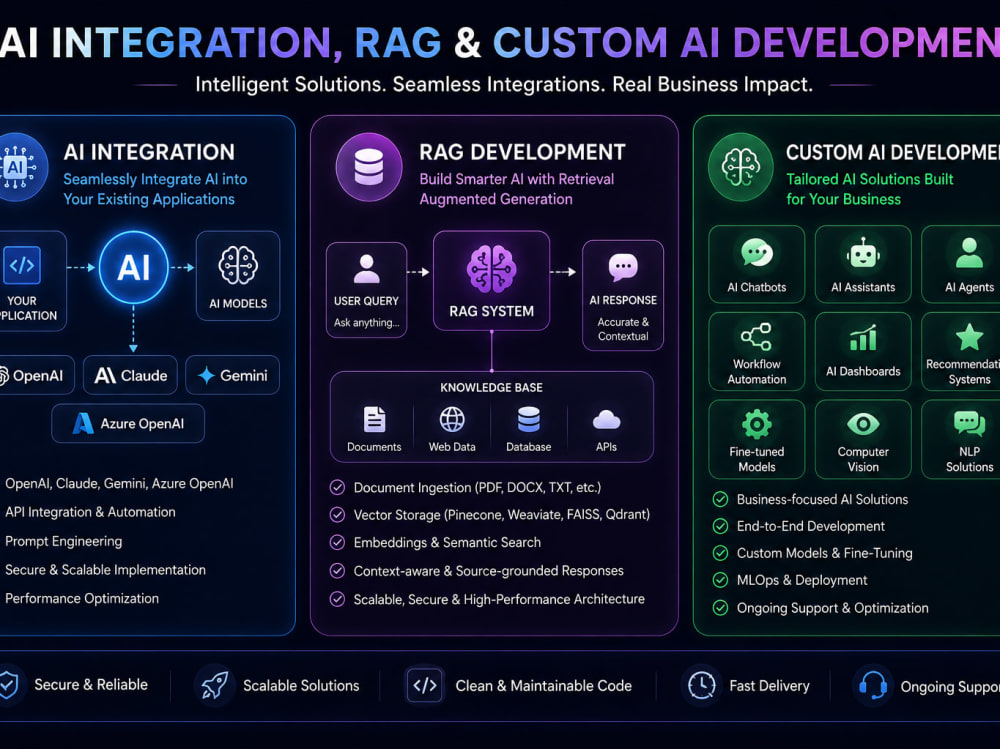The height and width of the screenshot is (749, 1000).
Task: Click checkmark beside Ongoing Support & Optimization
Action: (721, 607)
